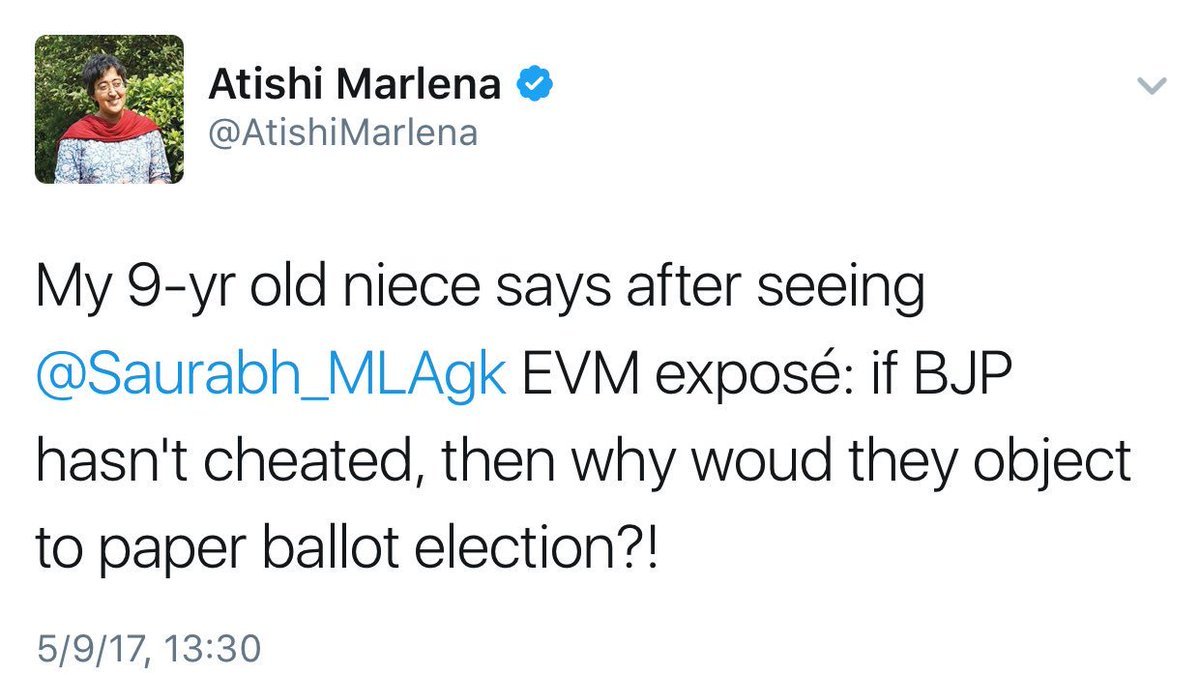Expand the tweet options chevron
The image size is (1200, 675).
point(1153,87)
